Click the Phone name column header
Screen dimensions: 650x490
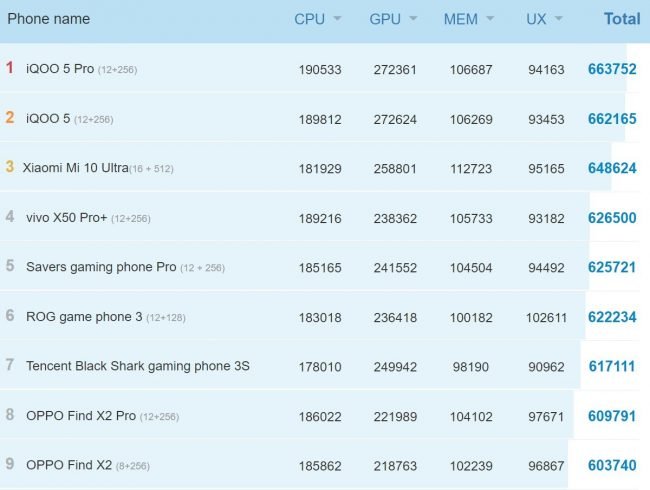tap(49, 19)
